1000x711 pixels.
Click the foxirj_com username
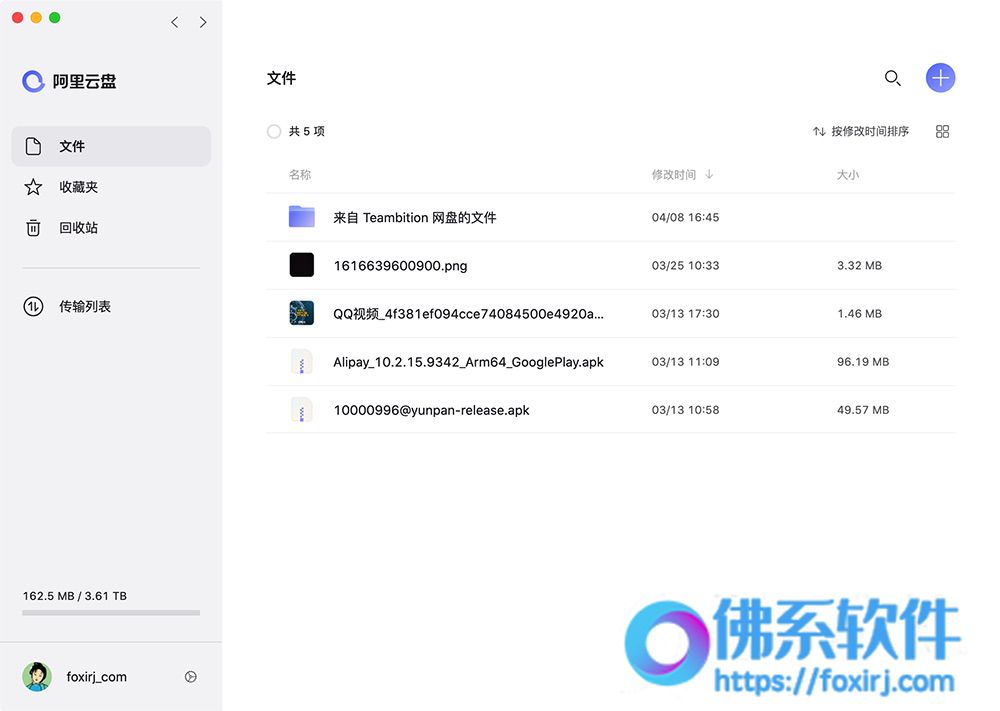pos(96,677)
